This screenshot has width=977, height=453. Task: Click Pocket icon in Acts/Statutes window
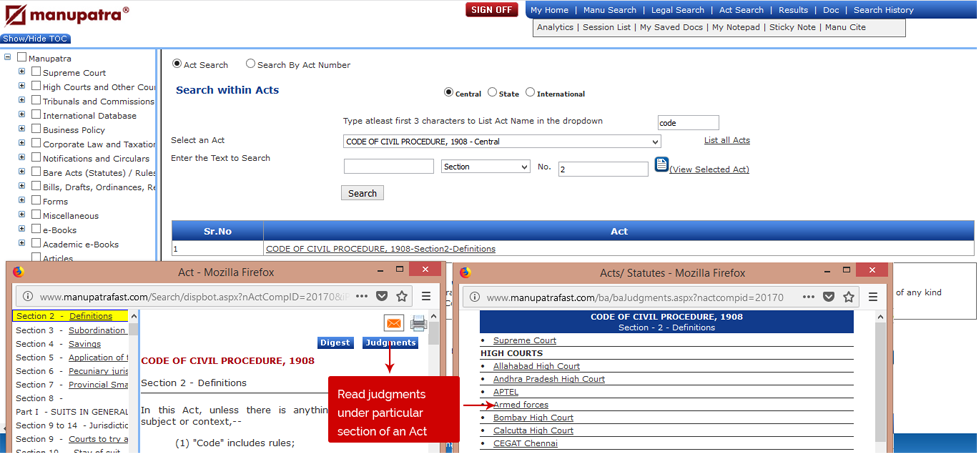point(828,297)
